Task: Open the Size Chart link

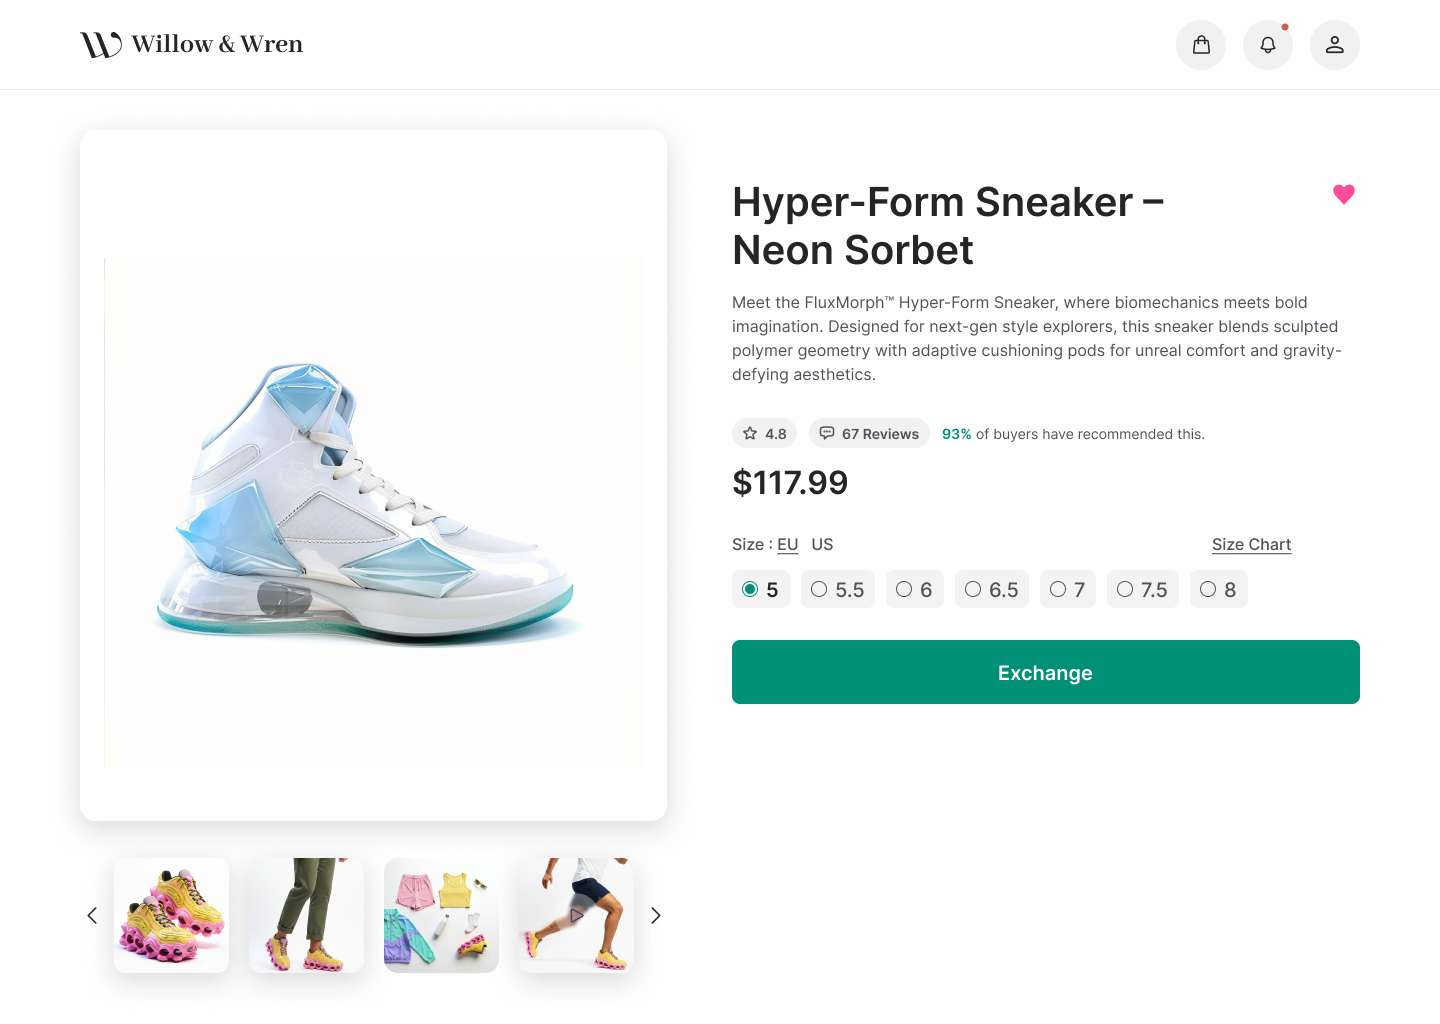Action: coord(1251,544)
